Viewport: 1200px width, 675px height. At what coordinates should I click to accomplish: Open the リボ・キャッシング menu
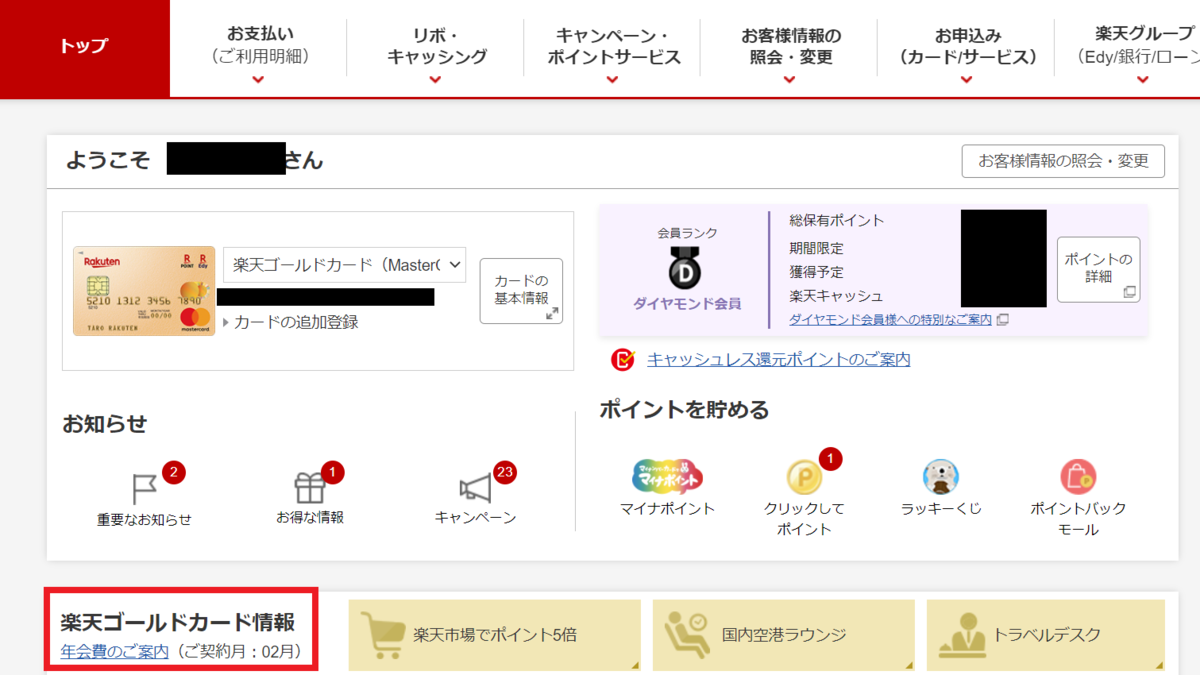[435, 48]
